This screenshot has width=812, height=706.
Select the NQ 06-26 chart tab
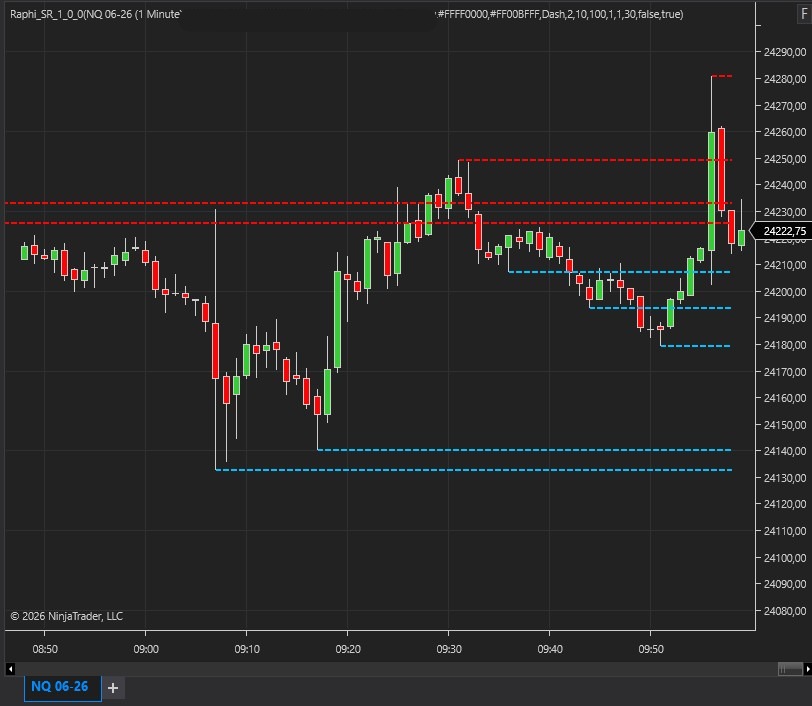click(x=60, y=687)
